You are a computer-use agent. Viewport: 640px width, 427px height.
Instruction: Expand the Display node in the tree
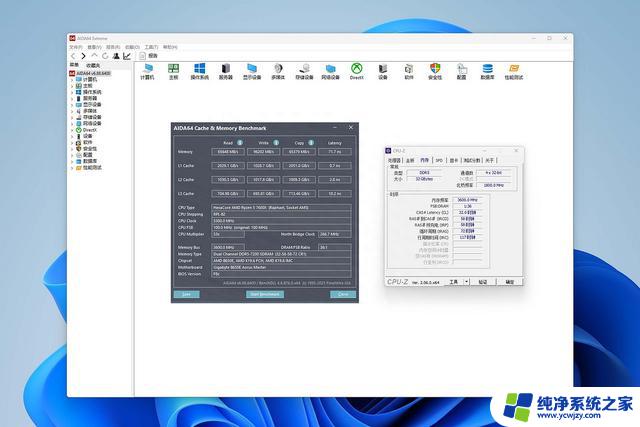72,105
